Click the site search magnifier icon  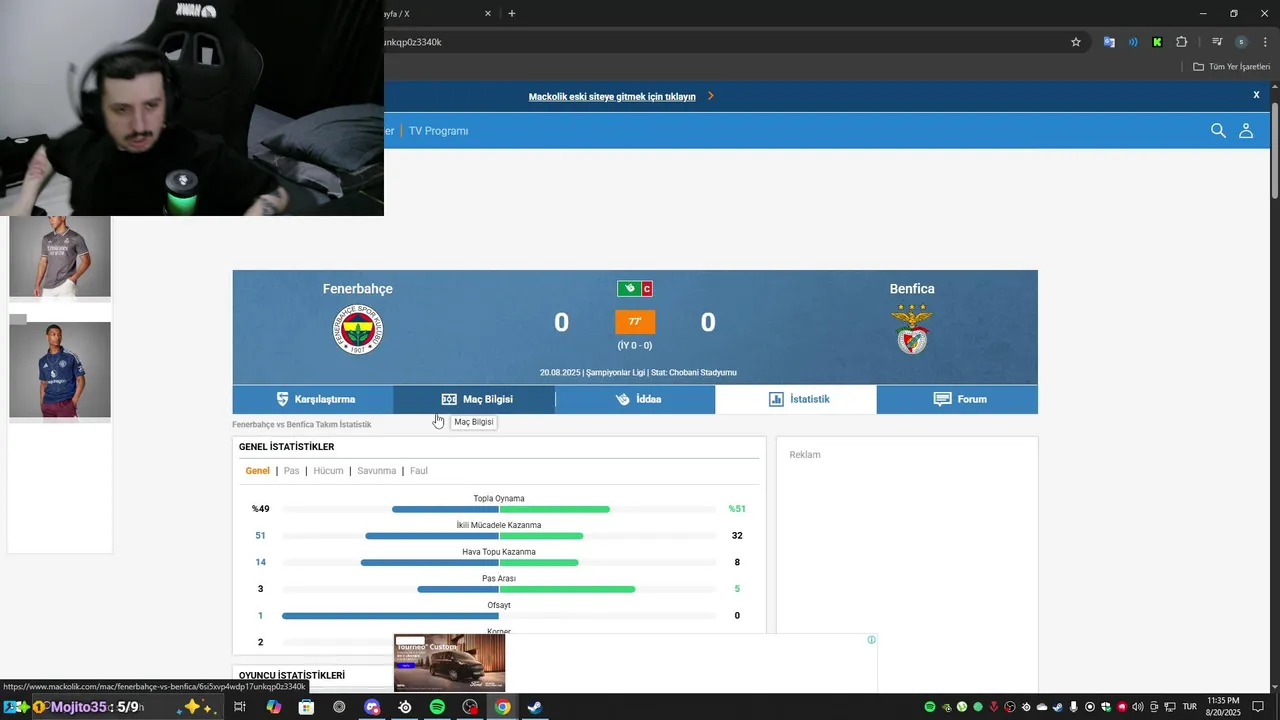1218,130
